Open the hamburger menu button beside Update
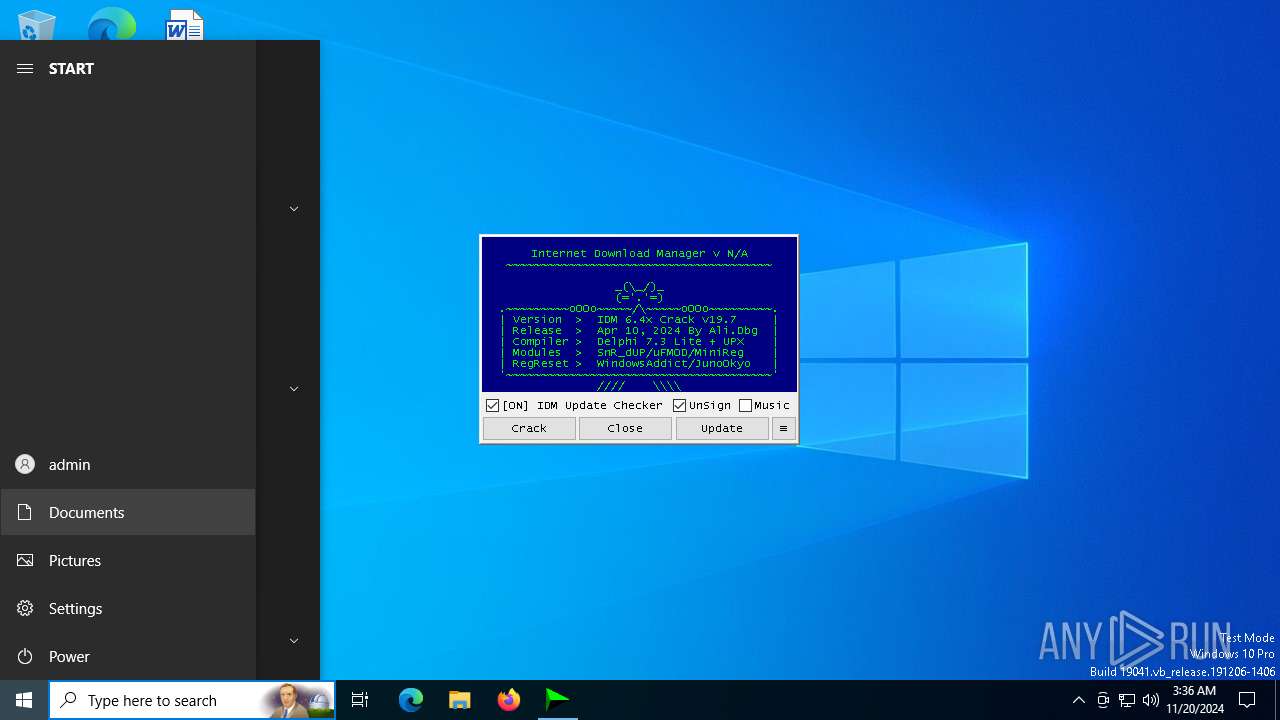This screenshot has width=1280, height=720. coord(783,428)
